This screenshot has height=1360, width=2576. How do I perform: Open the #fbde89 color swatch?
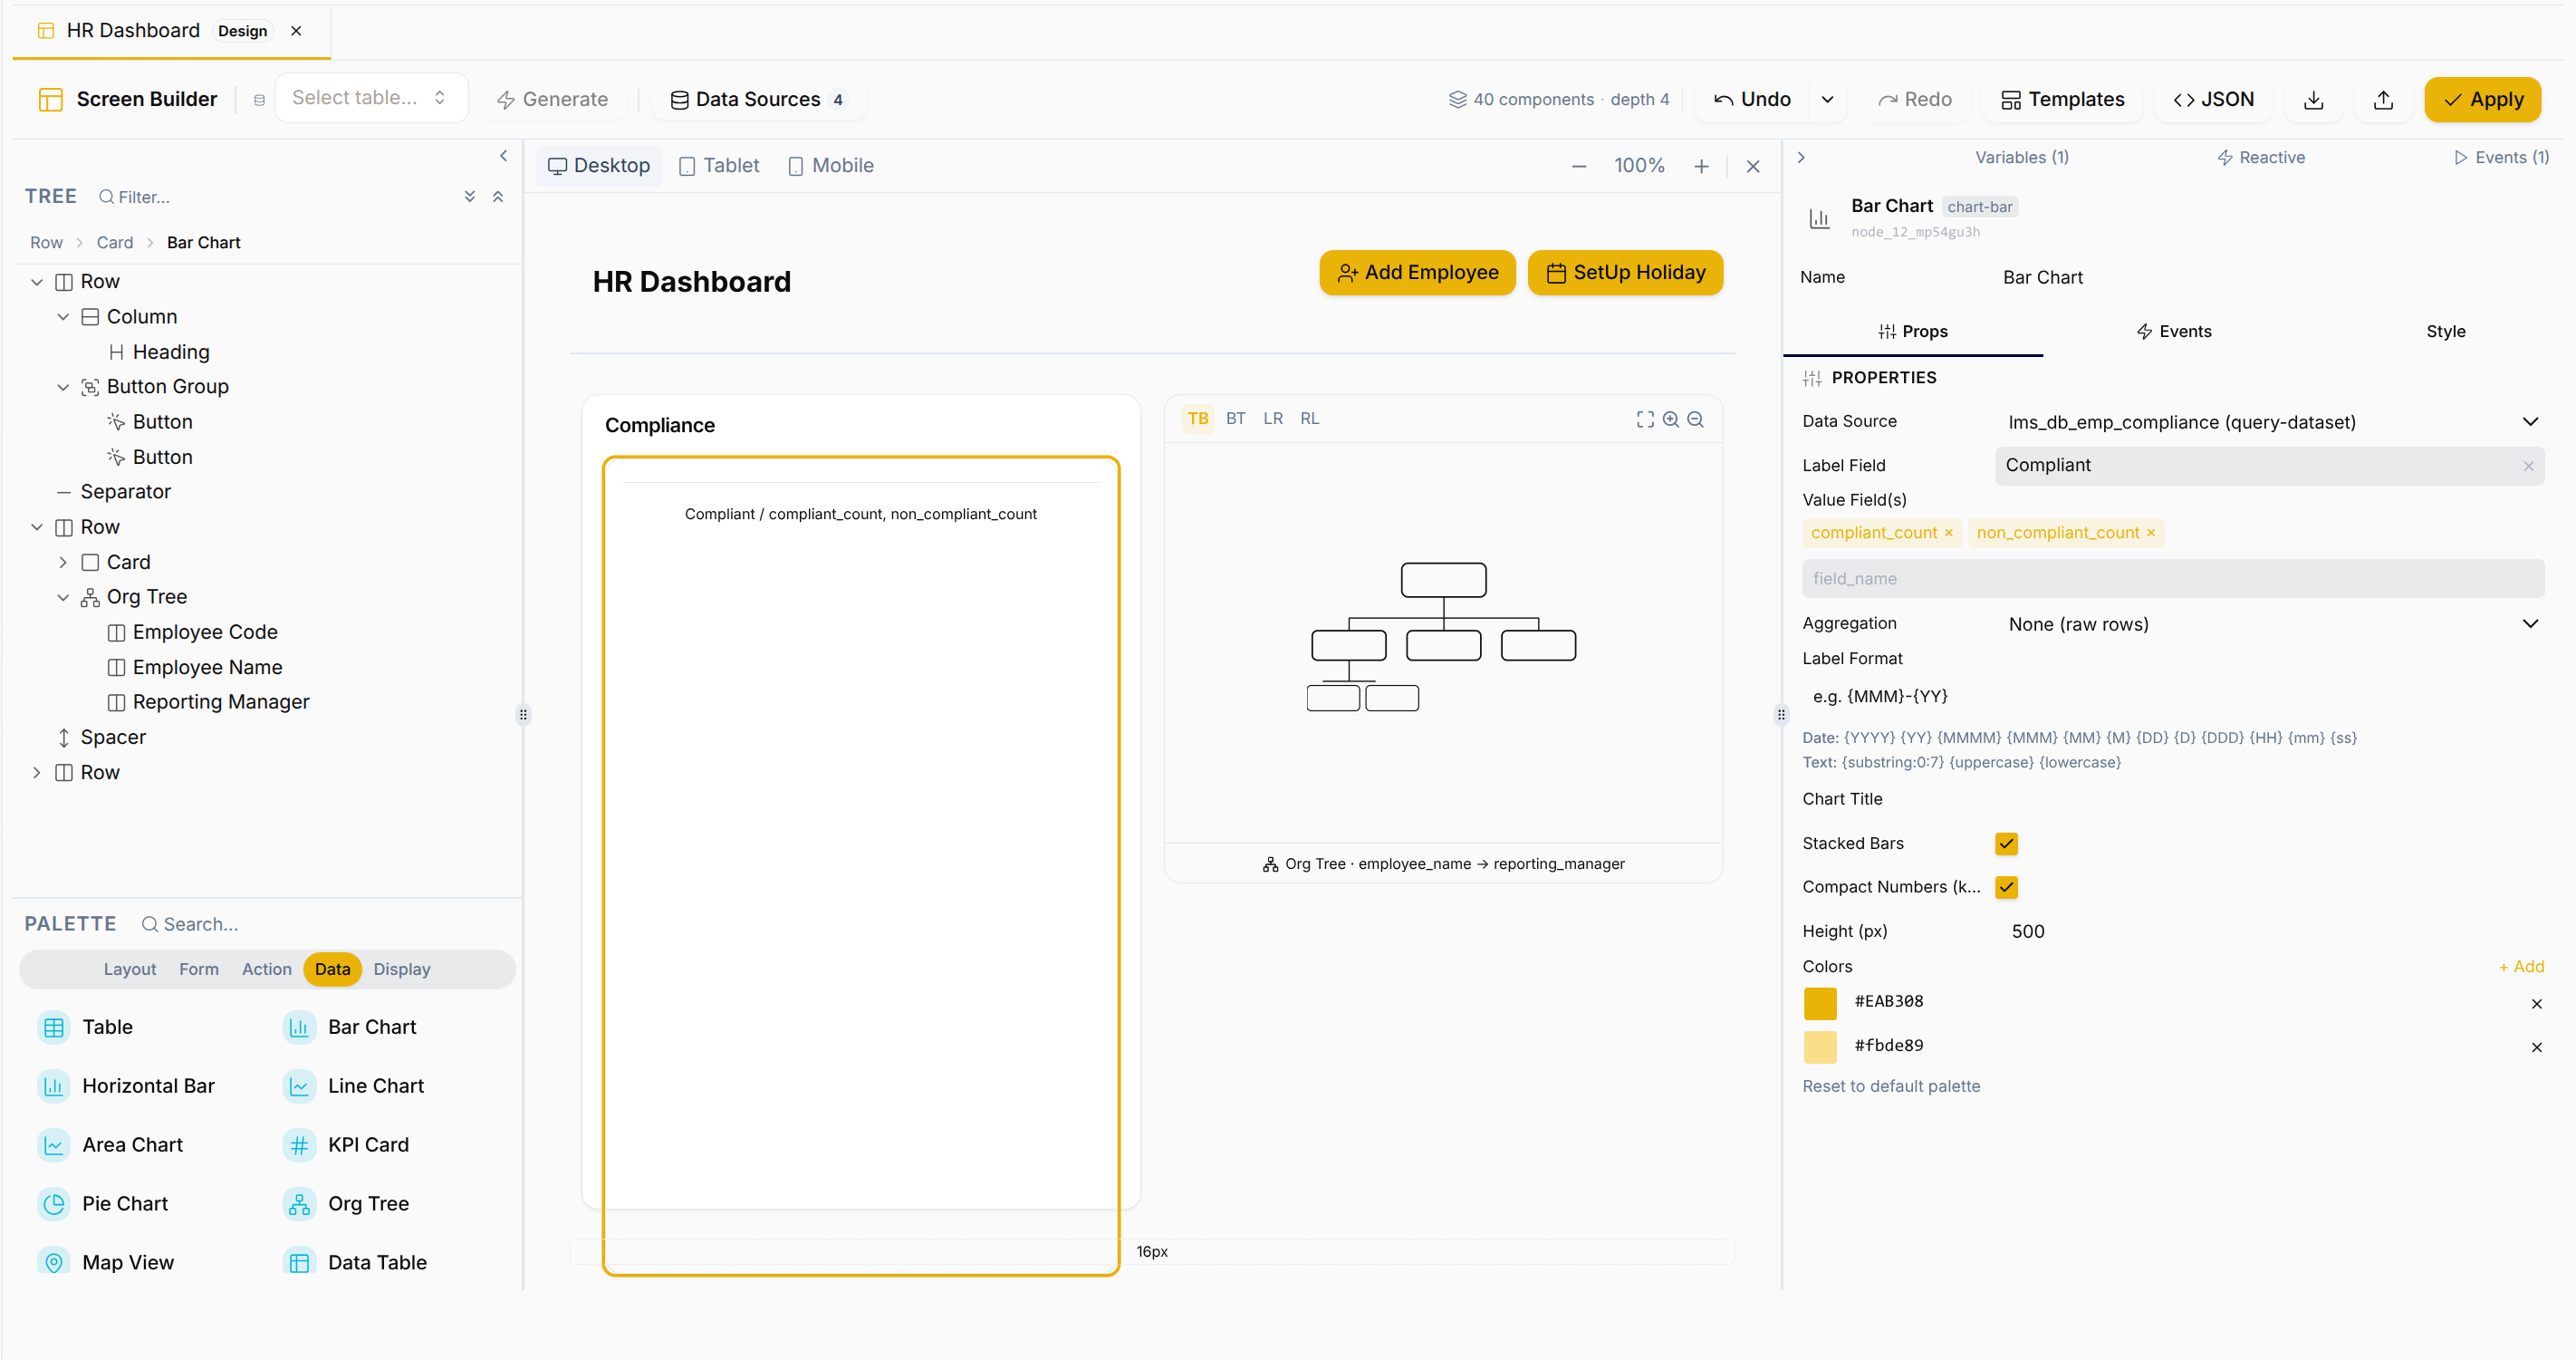(x=1820, y=1047)
